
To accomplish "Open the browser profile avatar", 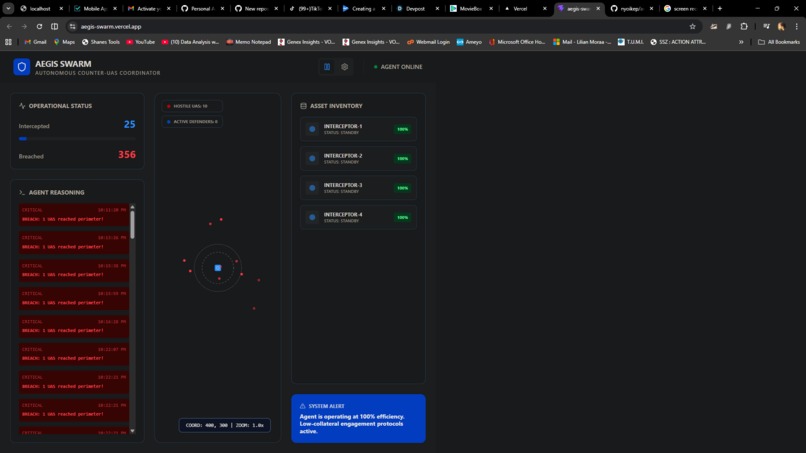I will tap(781, 26).
